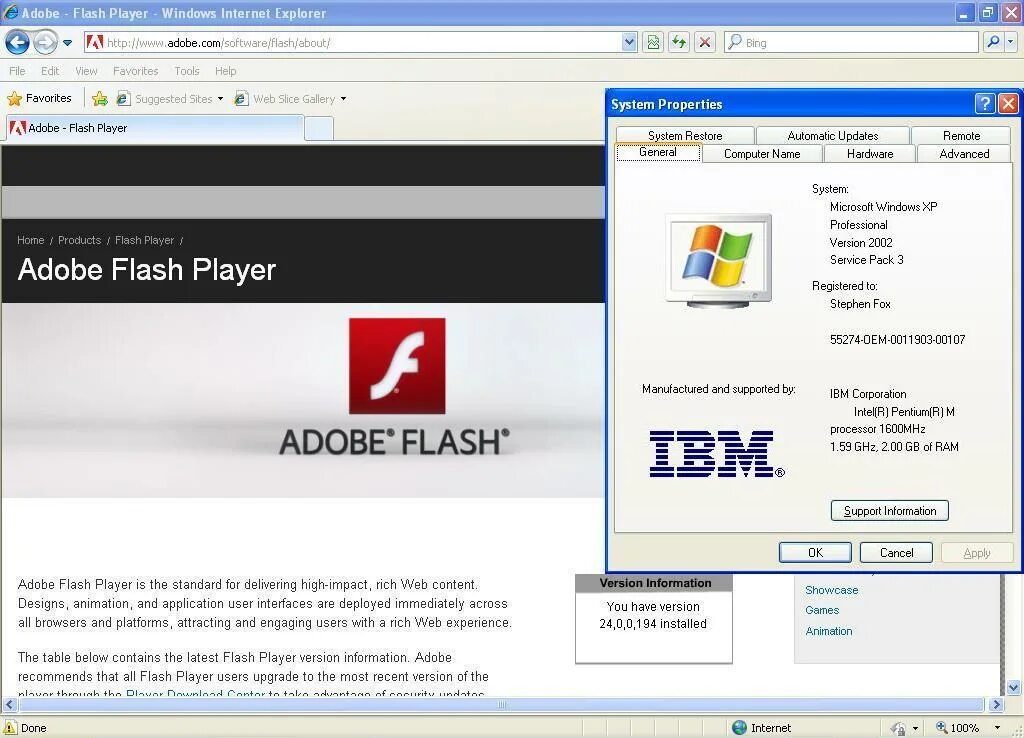The image size is (1024, 738).
Task: Click the IBM logo in System Properties
Action: click(x=716, y=454)
